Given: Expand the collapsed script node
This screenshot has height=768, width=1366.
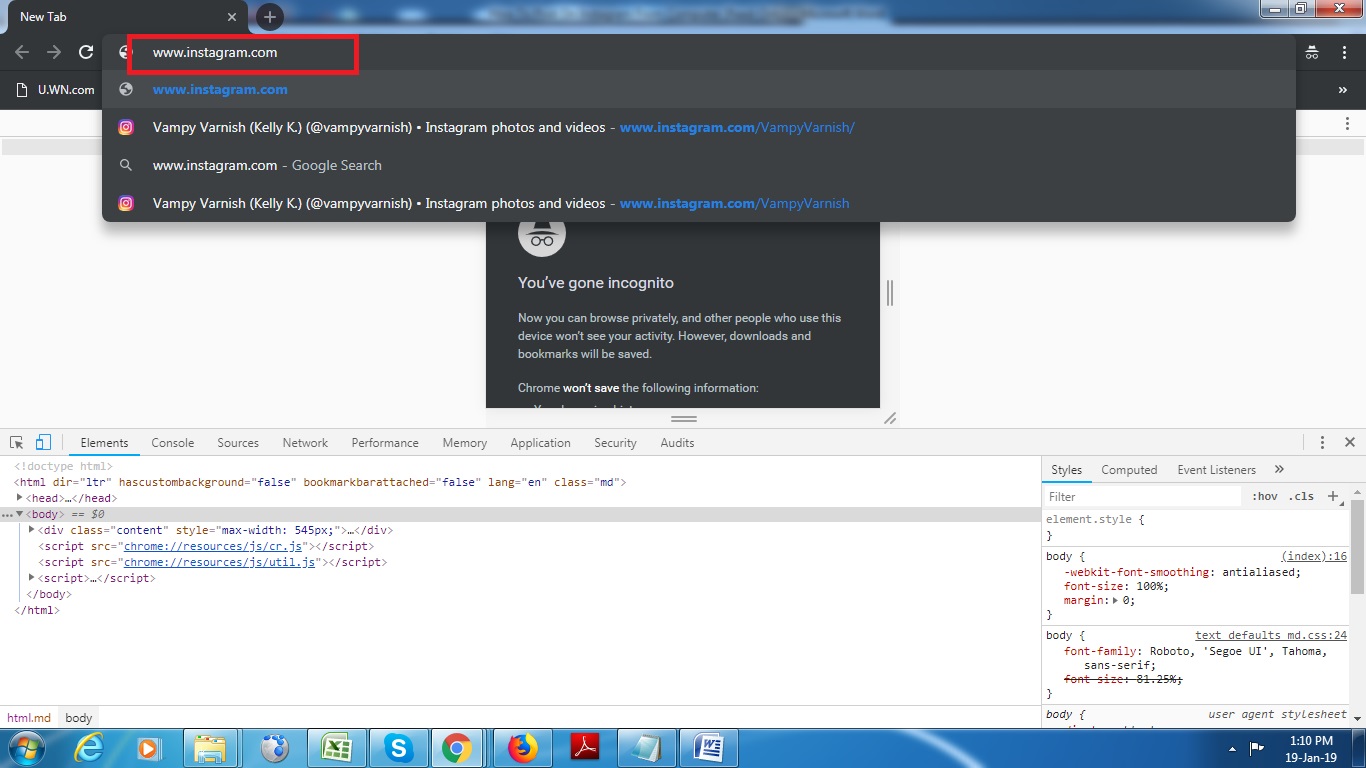Looking at the screenshot, I should click(x=32, y=577).
